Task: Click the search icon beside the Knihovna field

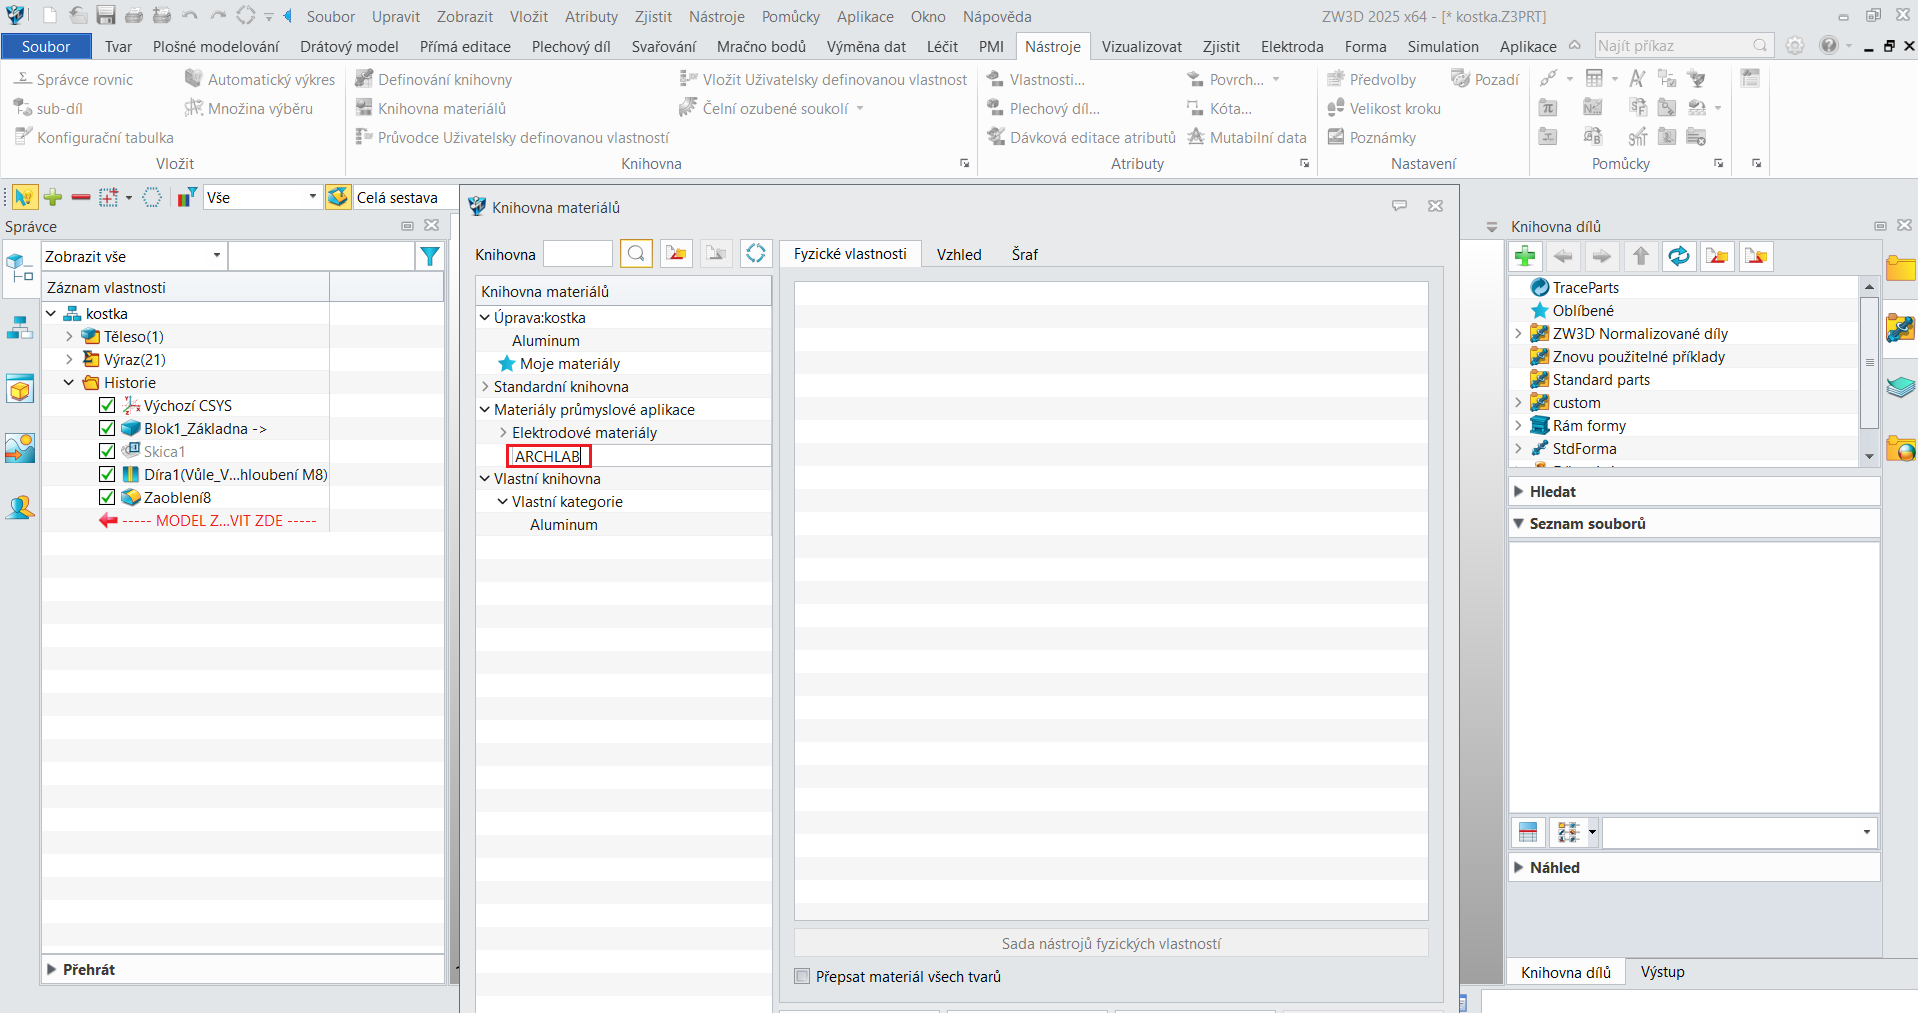Action: [636, 254]
